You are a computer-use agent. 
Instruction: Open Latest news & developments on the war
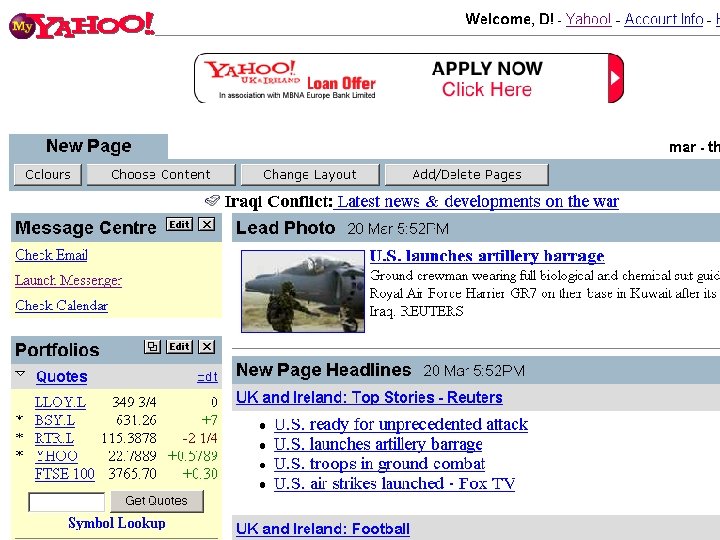(x=478, y=201)
